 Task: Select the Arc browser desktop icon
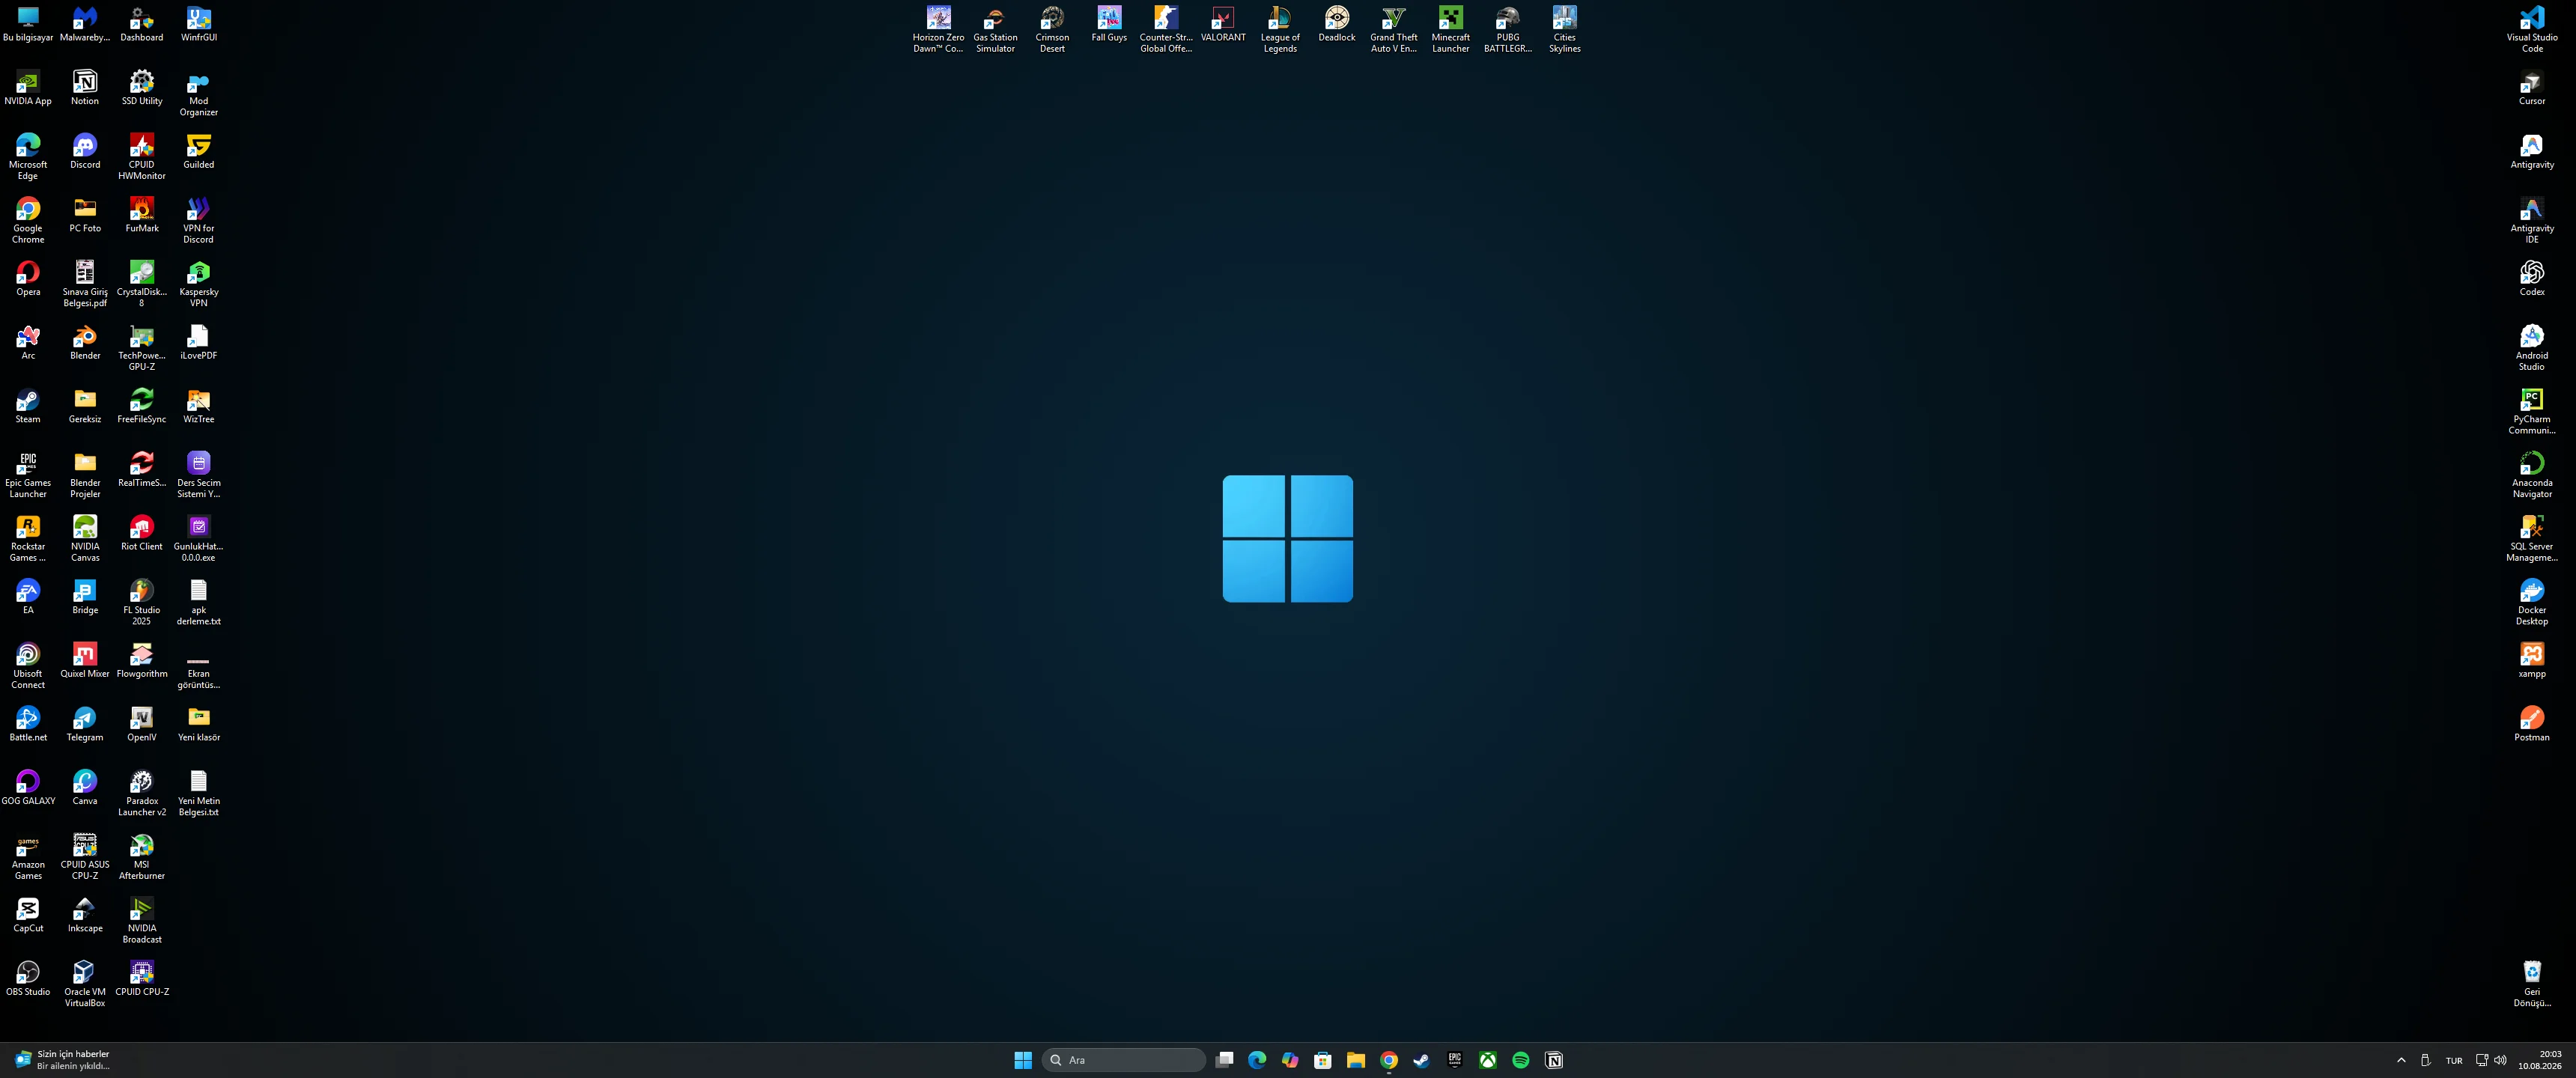(x=28, y=342)
